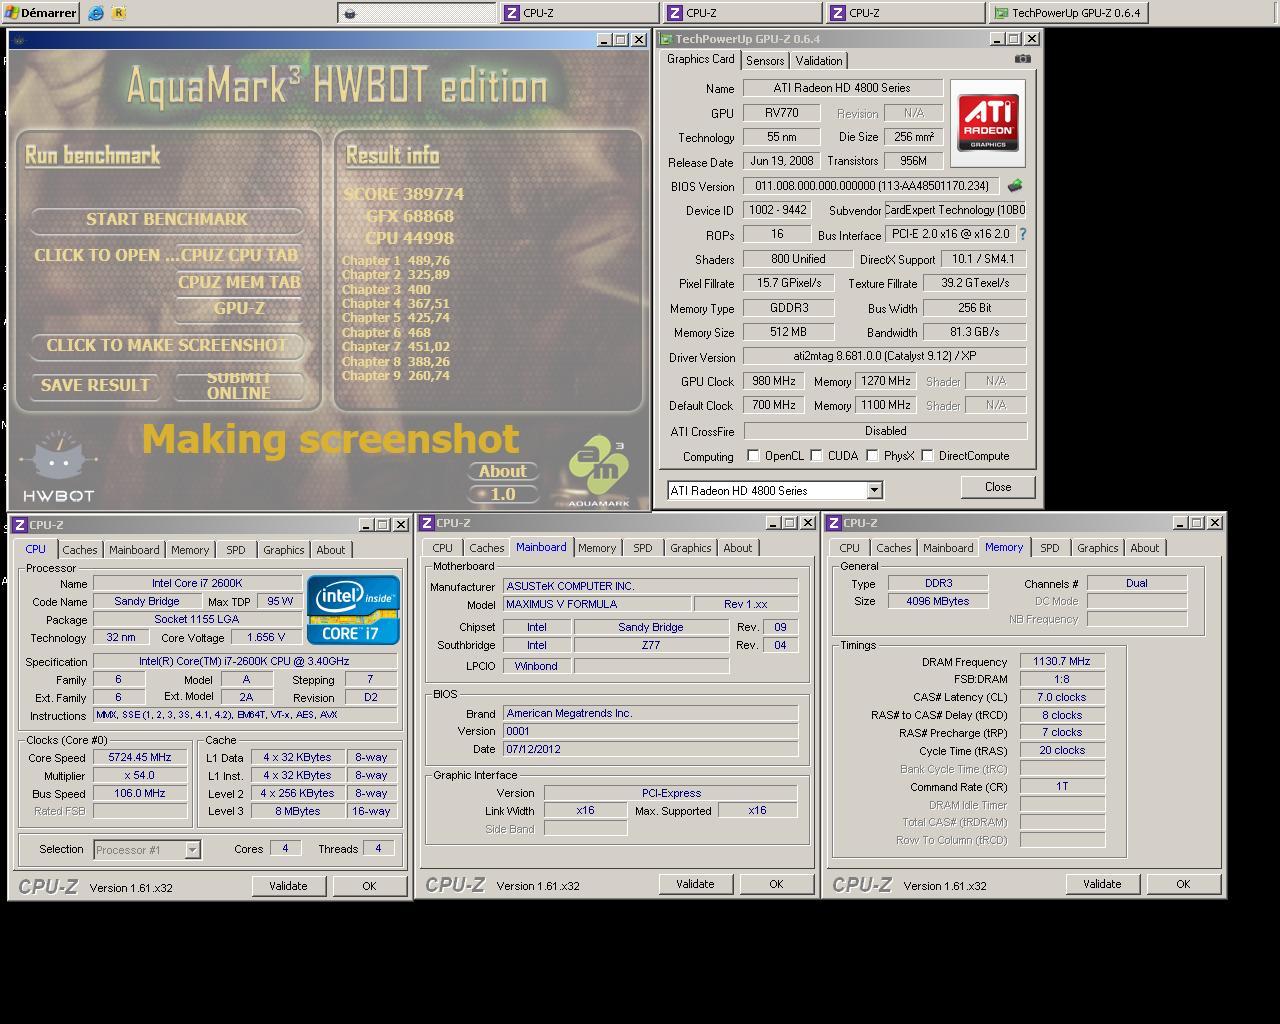Click the About button in AquaMark

tap(502, 471)
